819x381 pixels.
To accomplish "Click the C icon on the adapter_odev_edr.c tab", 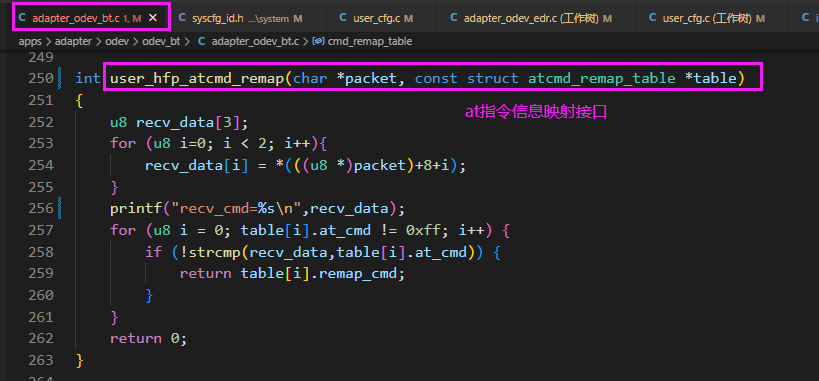I will (x=454, y=18).
